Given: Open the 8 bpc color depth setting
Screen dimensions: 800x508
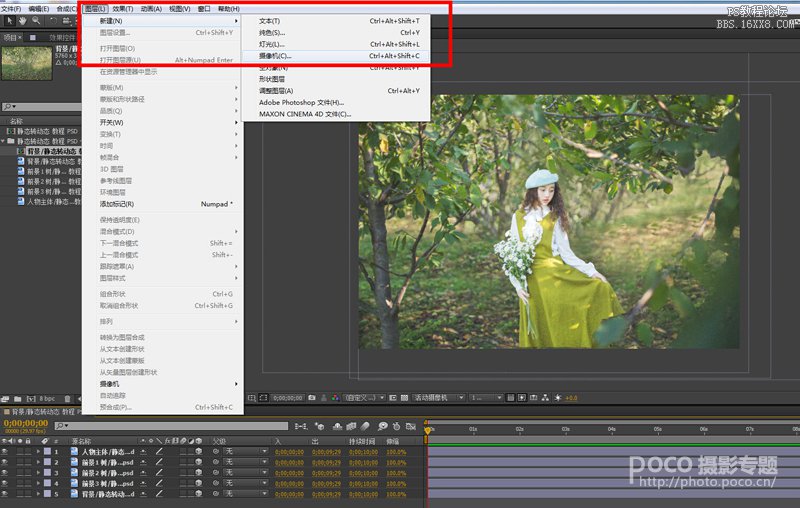Looking at the screenshot, I should click(x=47, y=399).
